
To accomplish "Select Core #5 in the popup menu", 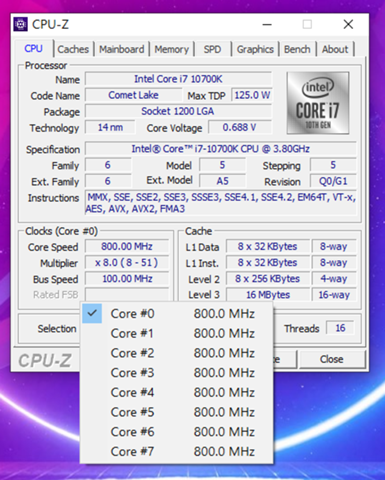I will [176, 412].
